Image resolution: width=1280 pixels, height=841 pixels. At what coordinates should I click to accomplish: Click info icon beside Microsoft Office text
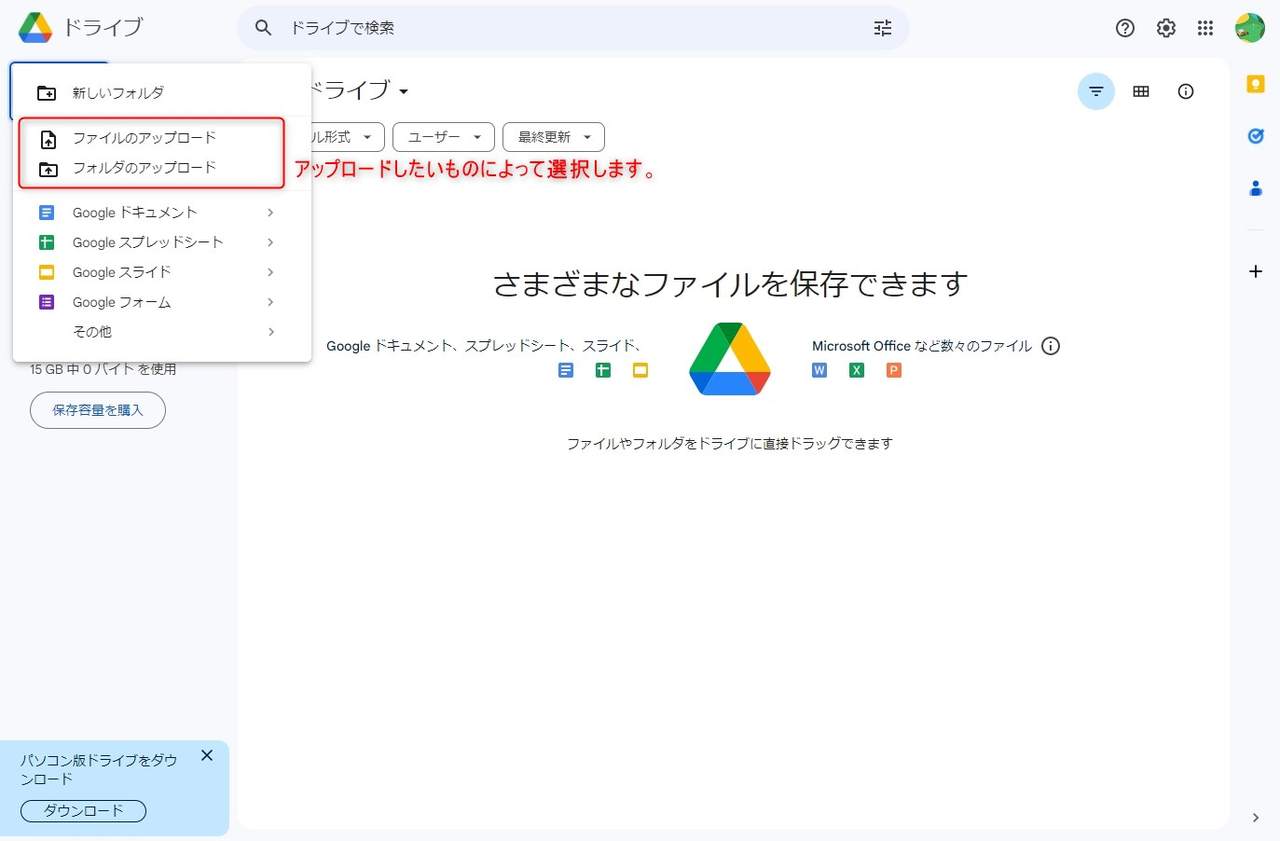1050,346
